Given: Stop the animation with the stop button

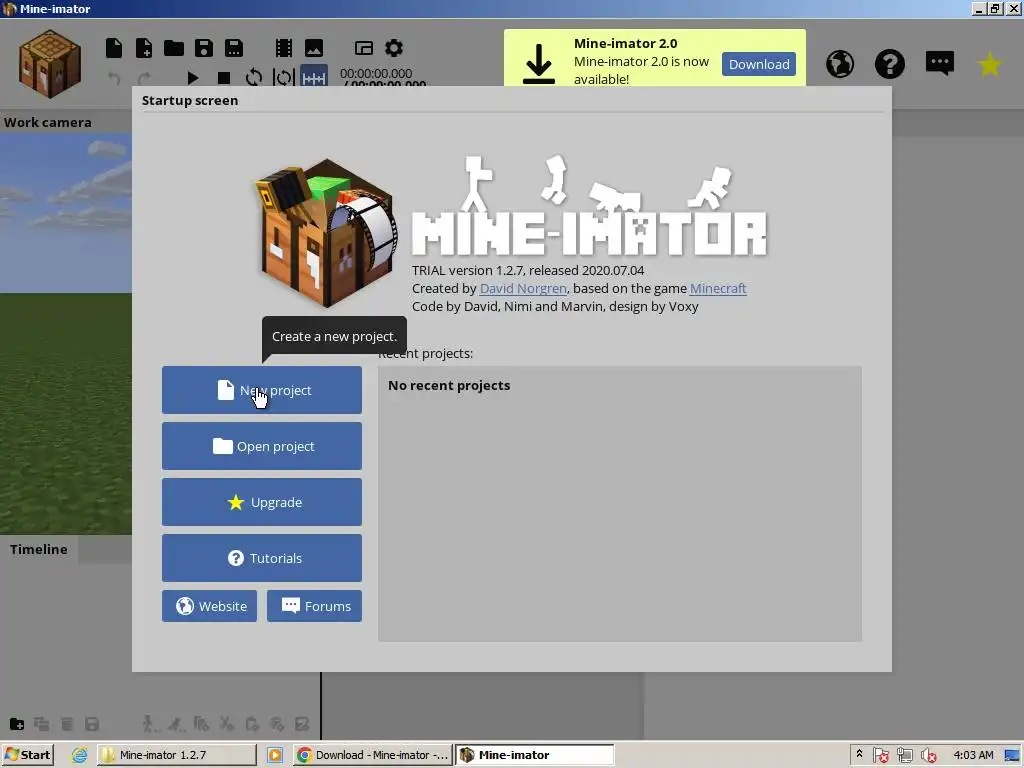Looking at the screenshot, I should pos(223,78).
